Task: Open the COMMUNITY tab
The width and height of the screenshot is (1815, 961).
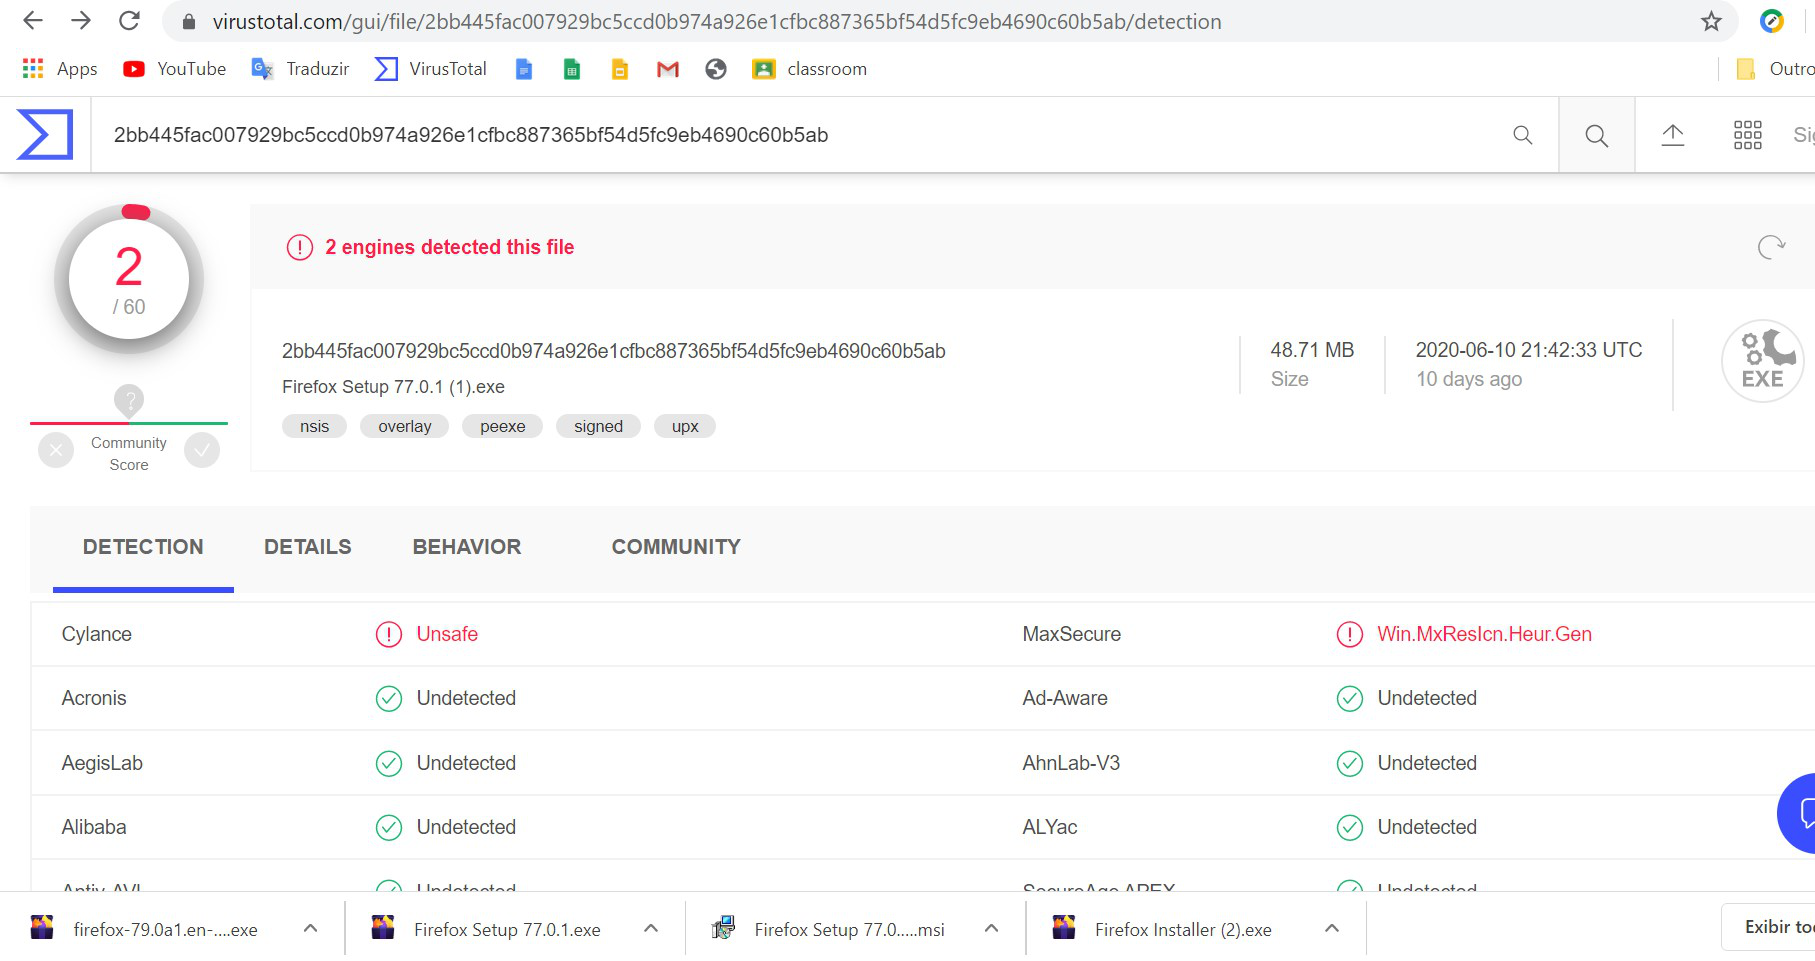Action: click(676, 547)
